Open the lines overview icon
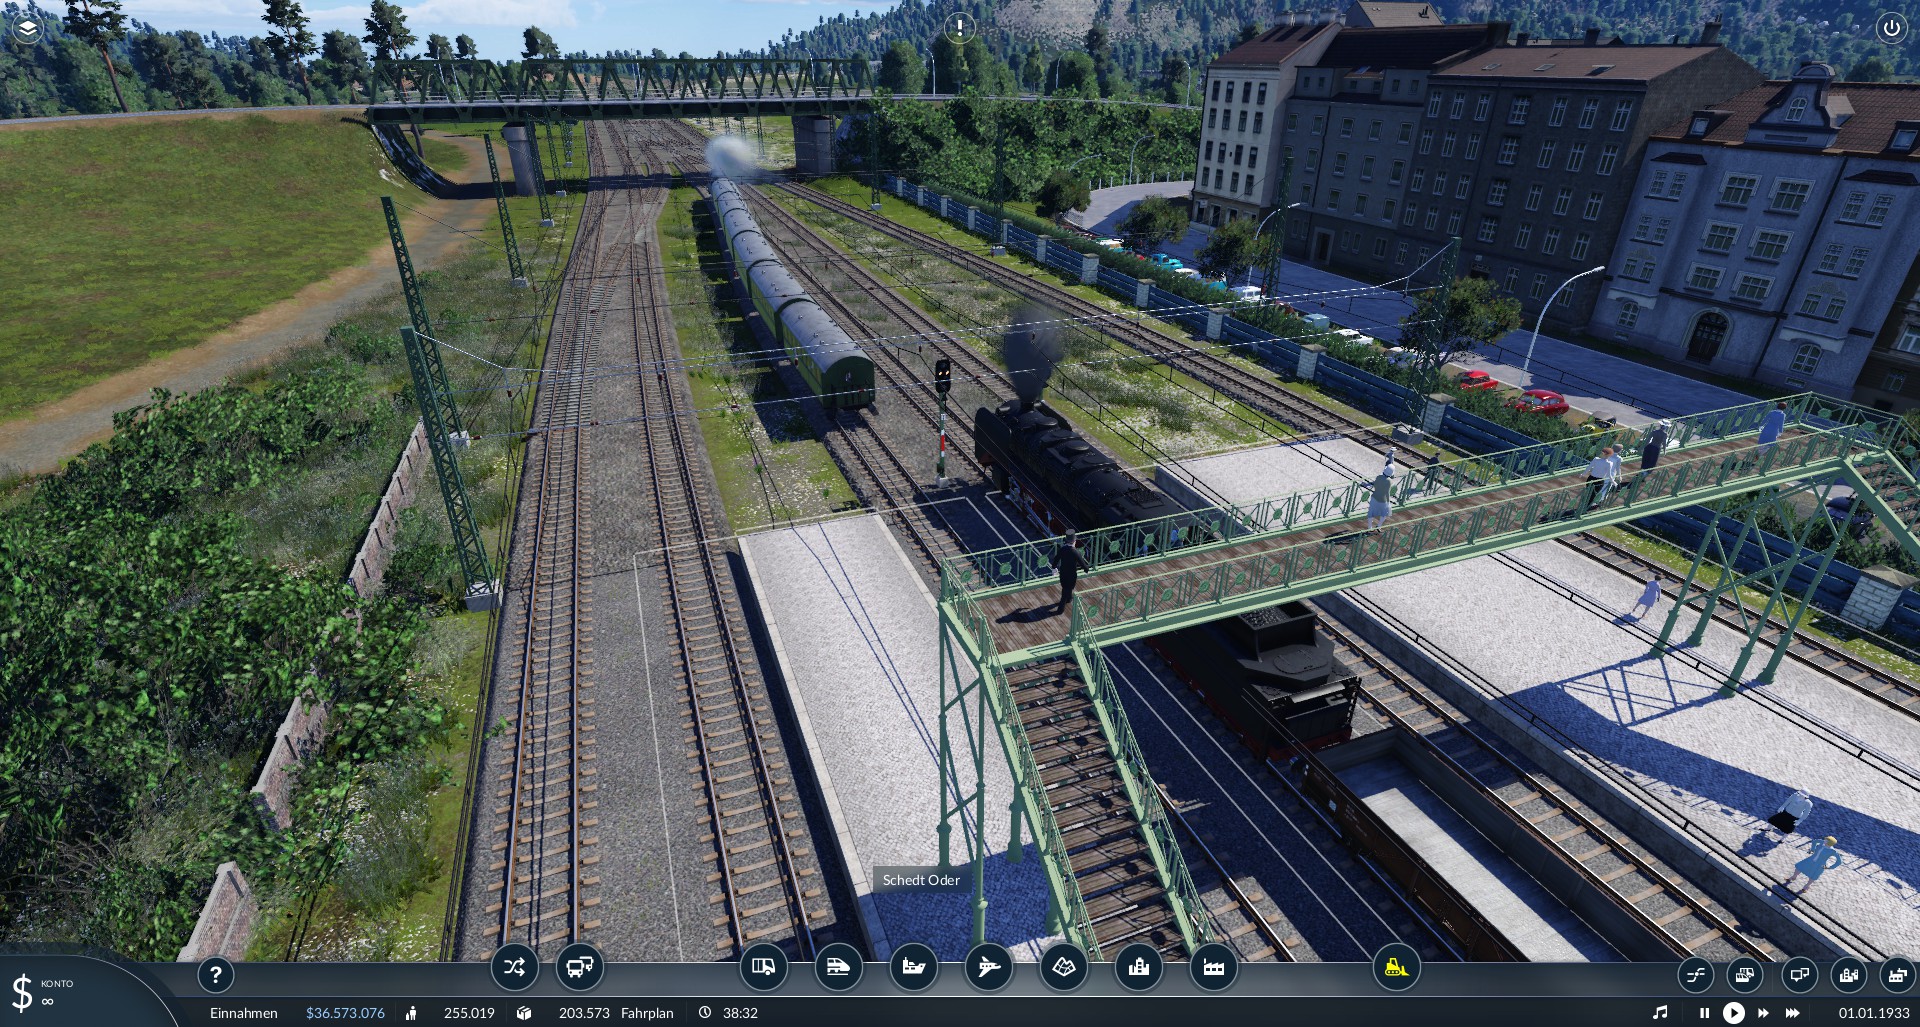The width and height of the screenshot is (1920, 1027). click(1696, 974)
